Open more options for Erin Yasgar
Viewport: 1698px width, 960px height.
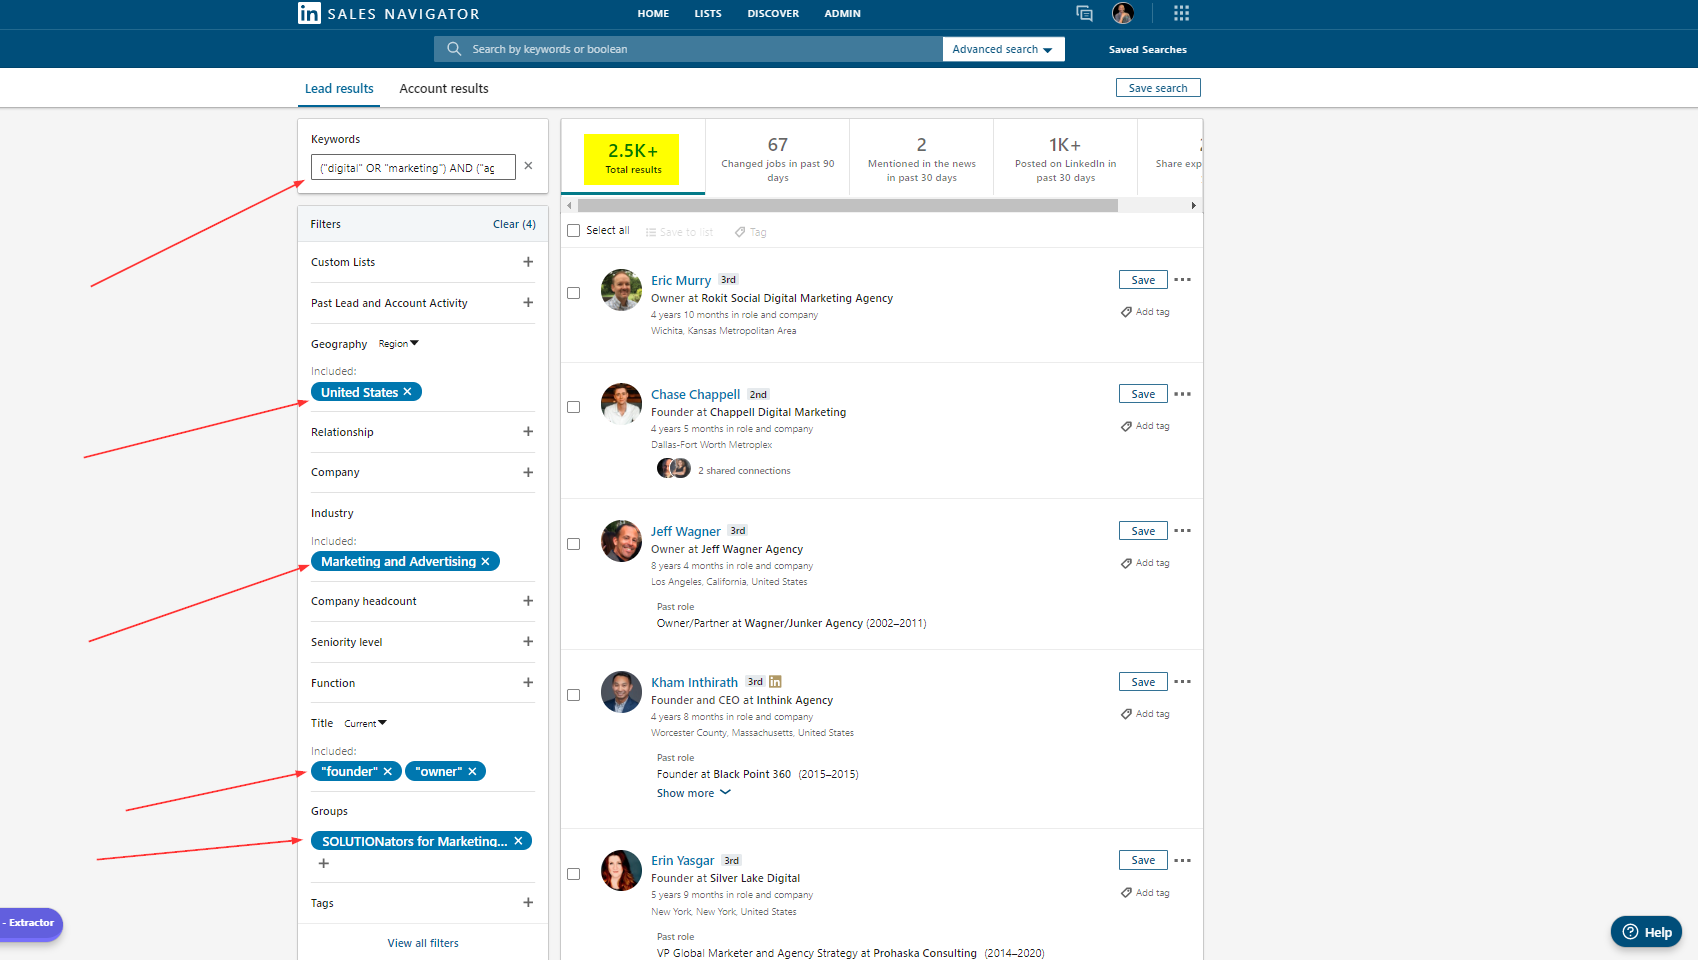(x=1182, y=860)
